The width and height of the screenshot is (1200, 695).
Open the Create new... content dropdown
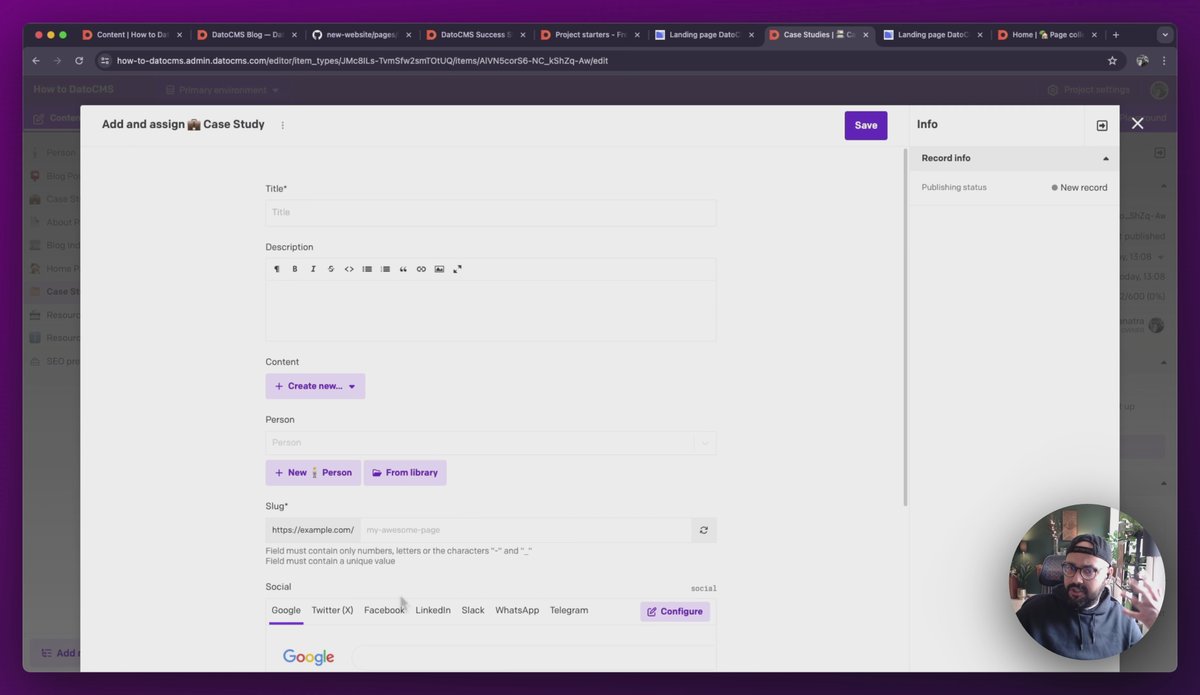pos(315,386)
